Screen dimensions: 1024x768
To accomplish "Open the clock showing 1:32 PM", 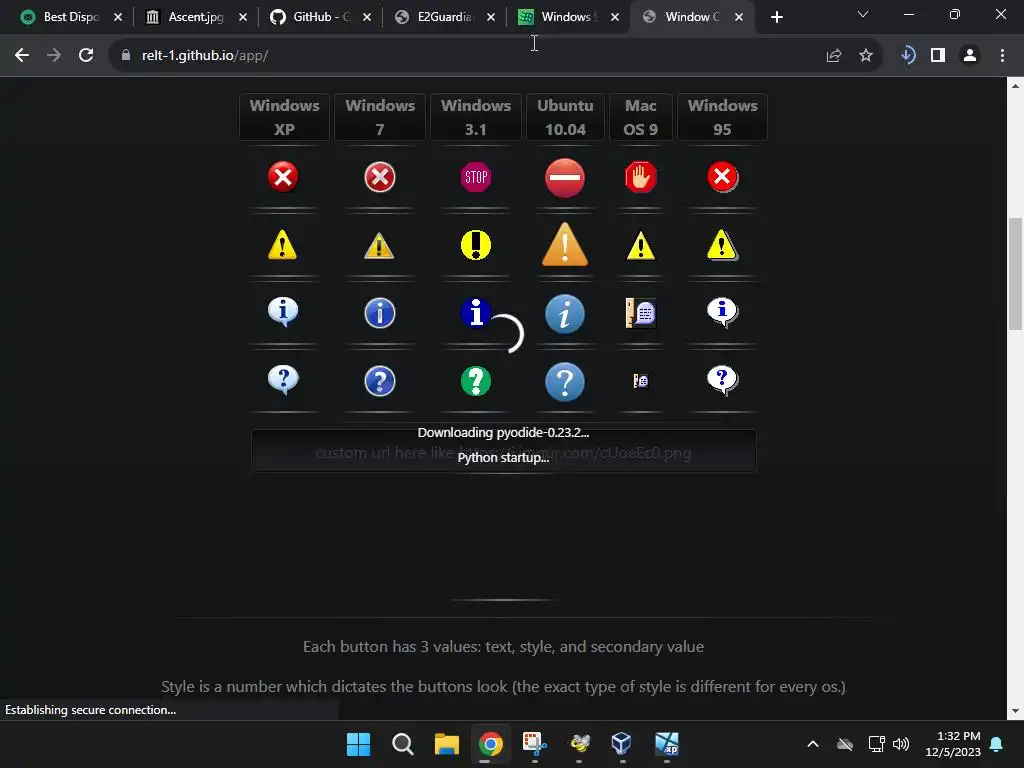I will [x=953, y=744].
